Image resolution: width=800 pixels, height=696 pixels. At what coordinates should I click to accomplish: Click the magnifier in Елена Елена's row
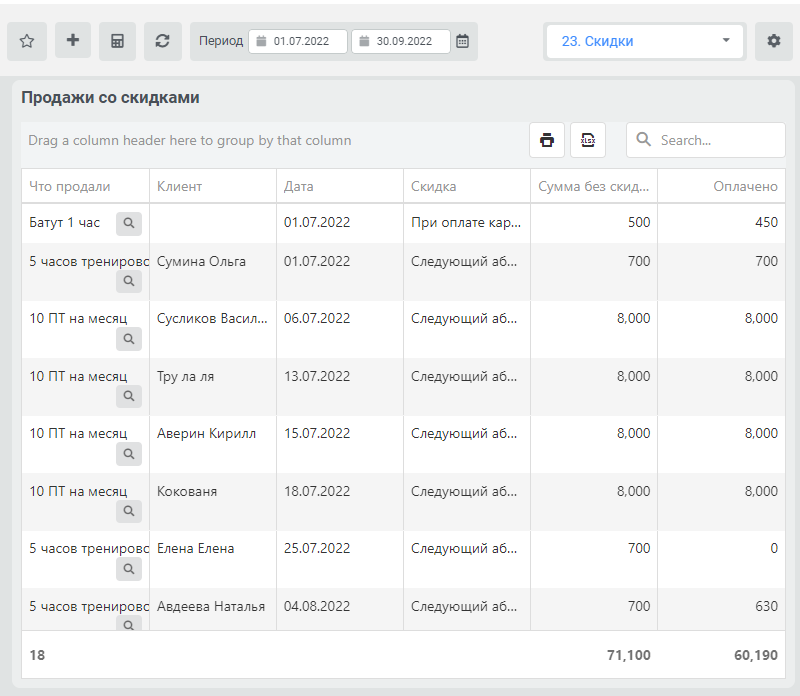pyautogui.click(x=129, y=568)
